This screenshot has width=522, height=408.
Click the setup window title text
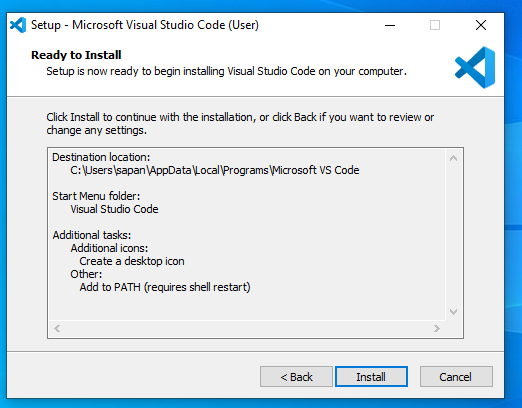pyautogui.click(x=145, y=25)
